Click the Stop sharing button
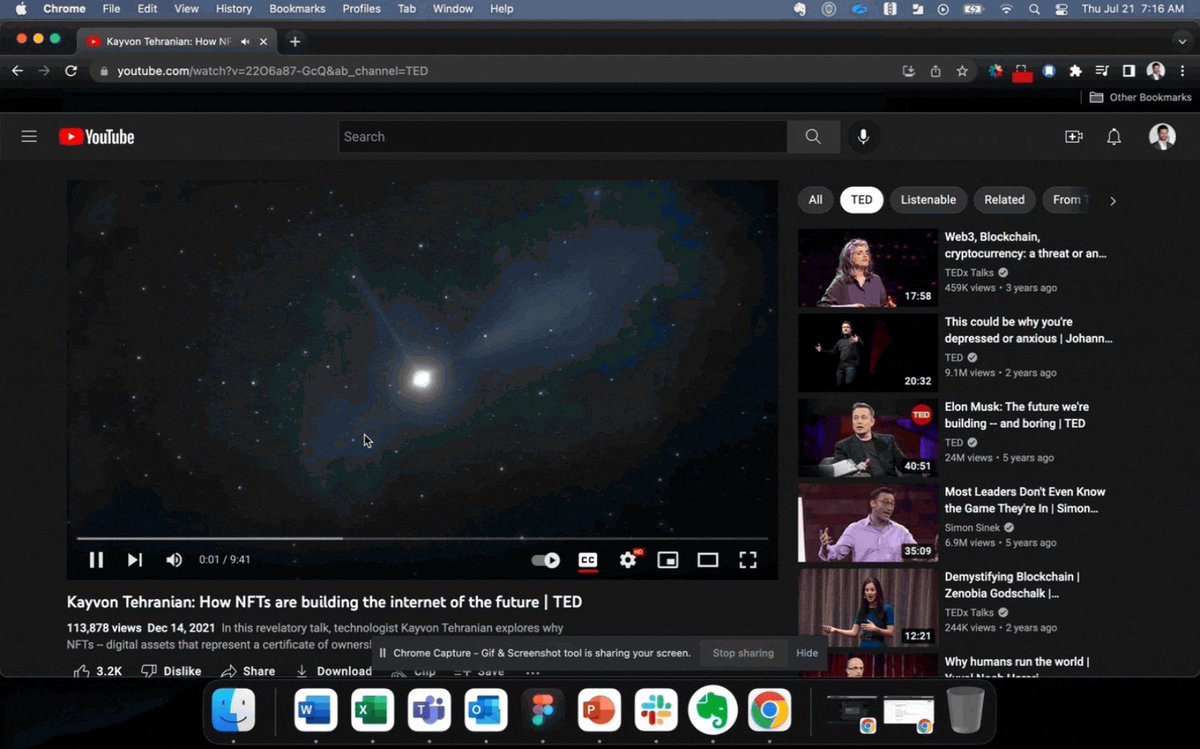1200x749 pixels. tap(743, 653)
